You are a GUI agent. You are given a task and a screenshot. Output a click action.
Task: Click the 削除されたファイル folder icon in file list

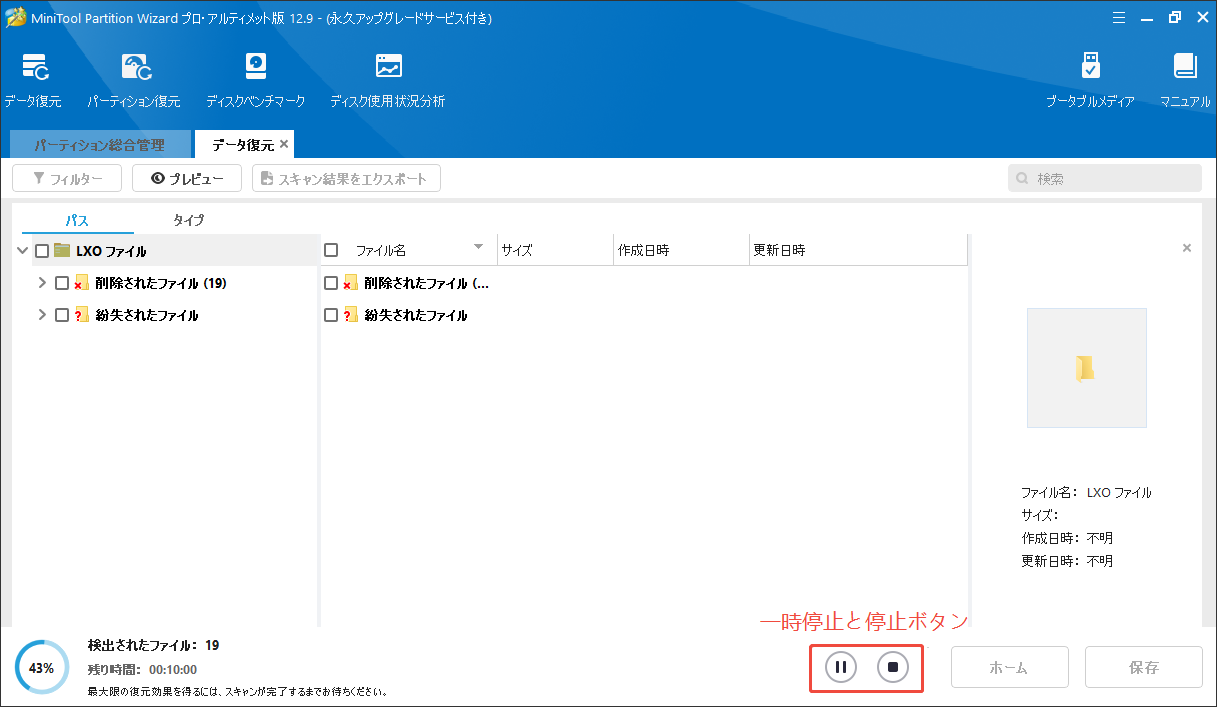point(350,283)
